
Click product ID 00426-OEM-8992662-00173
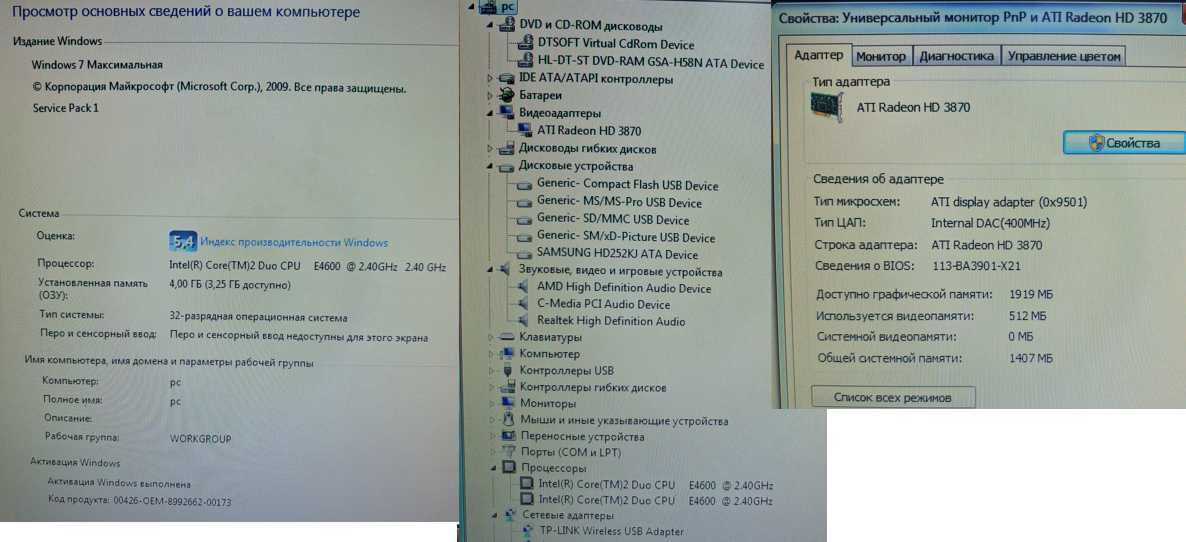(x=172, y=501)
